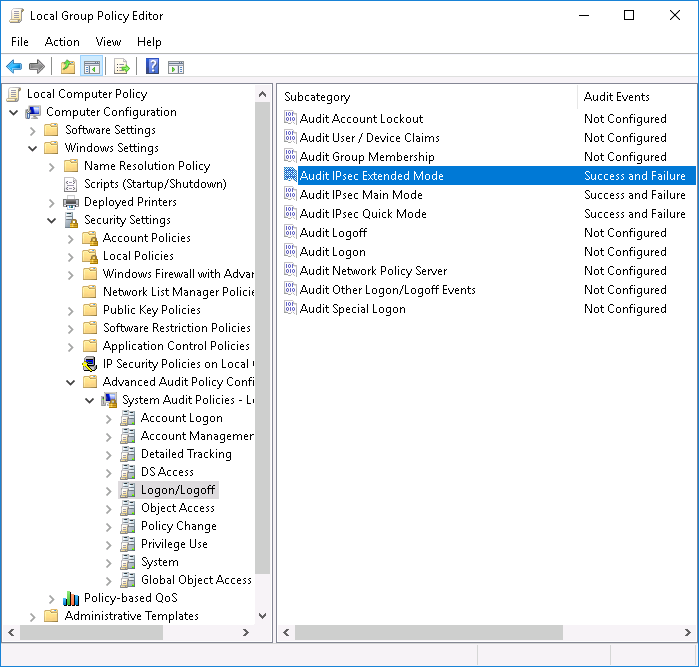Click the Computer Configuration icon

[33, 112]
